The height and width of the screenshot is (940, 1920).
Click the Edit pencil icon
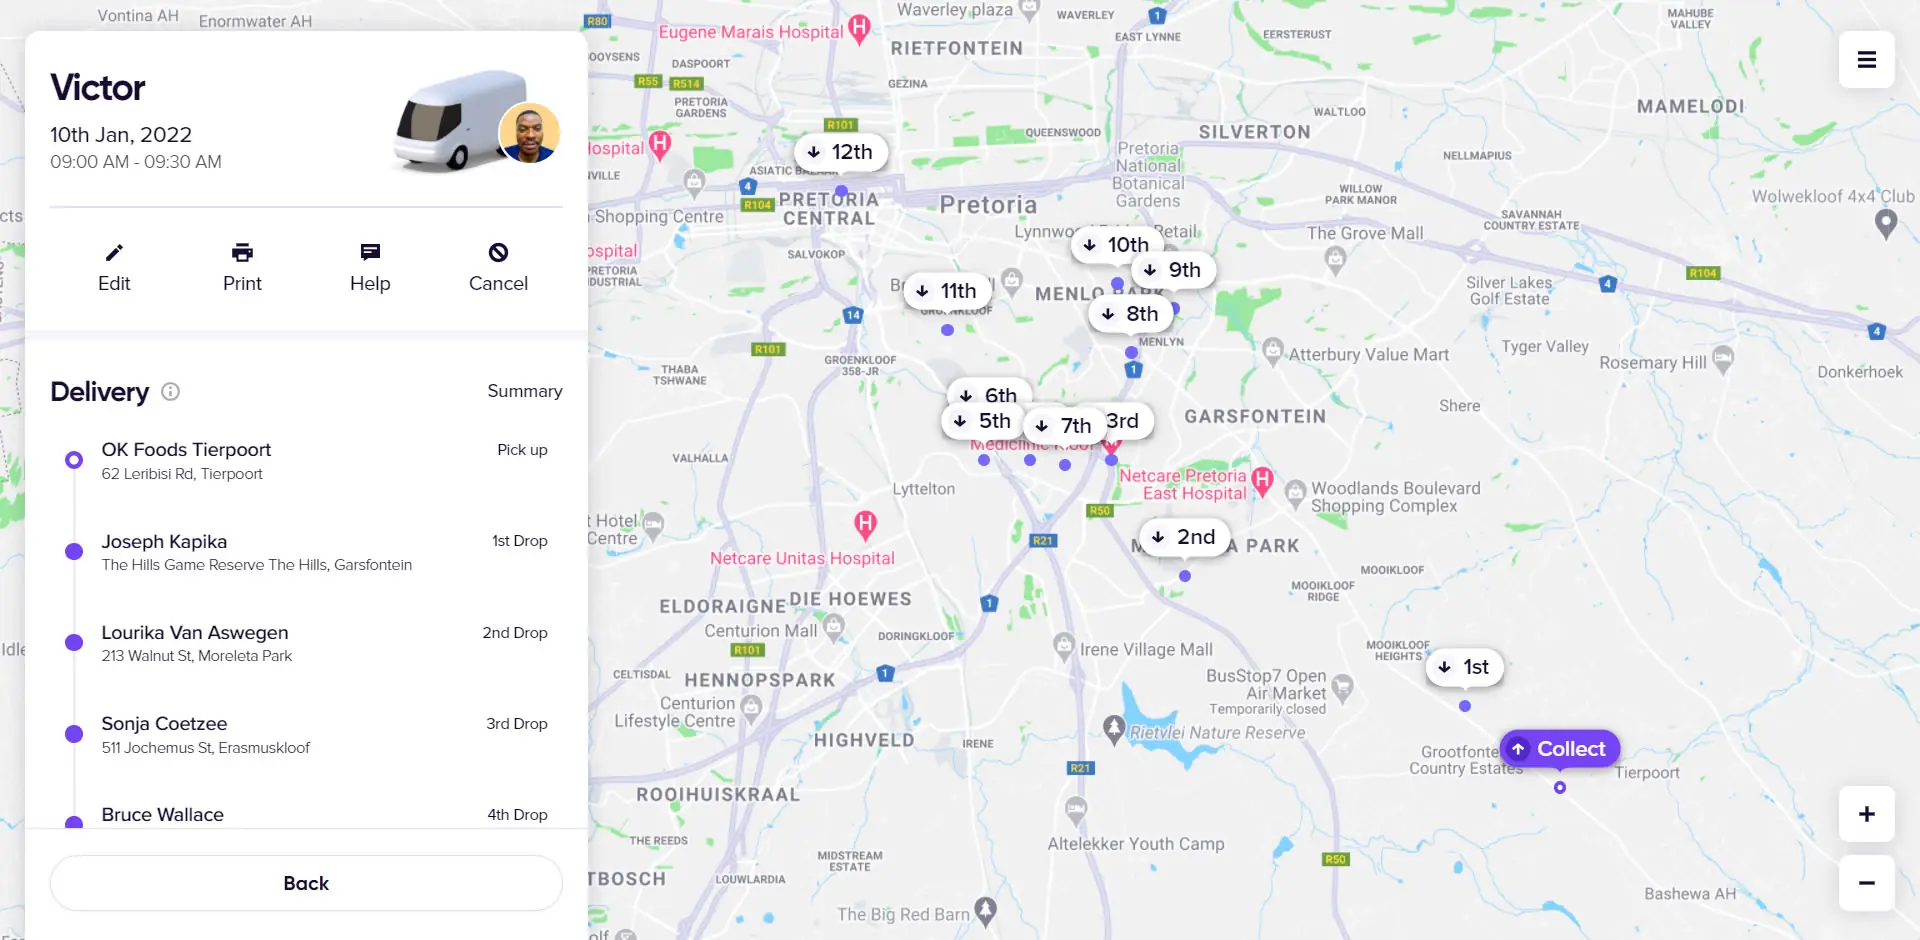tap(114, 252)
